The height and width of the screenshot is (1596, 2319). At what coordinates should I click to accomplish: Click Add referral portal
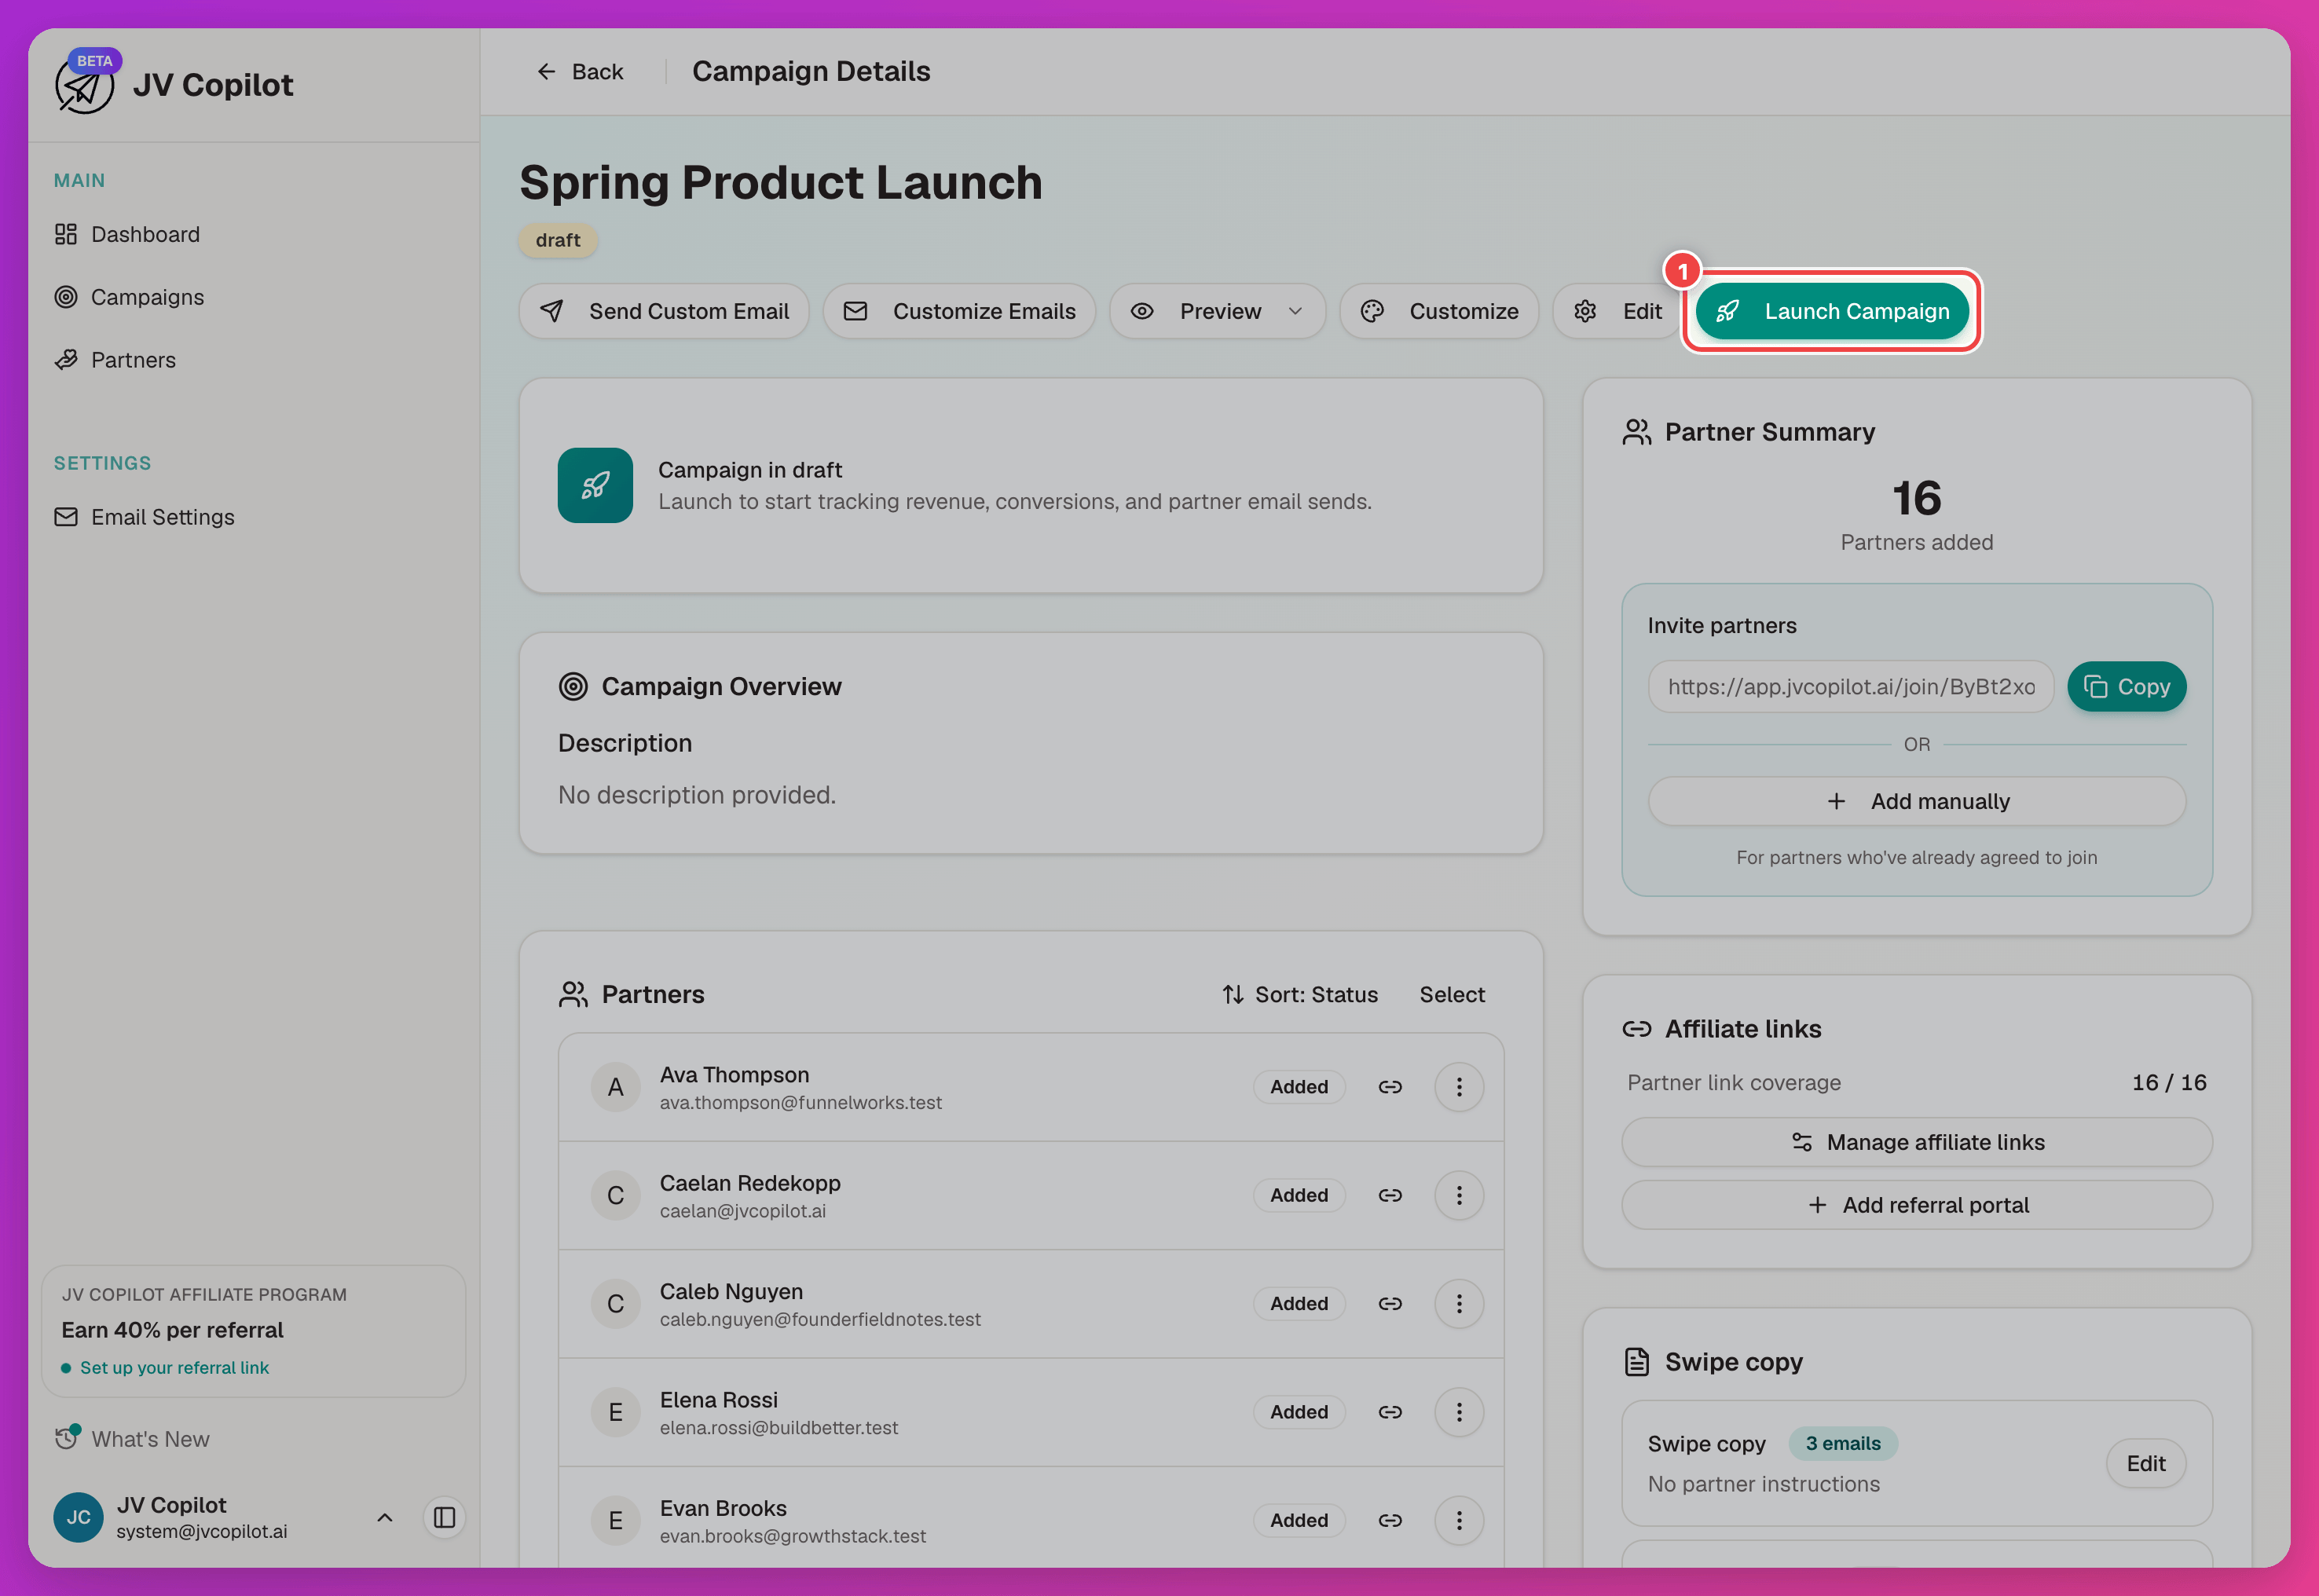click(x=1916, y=1205)
